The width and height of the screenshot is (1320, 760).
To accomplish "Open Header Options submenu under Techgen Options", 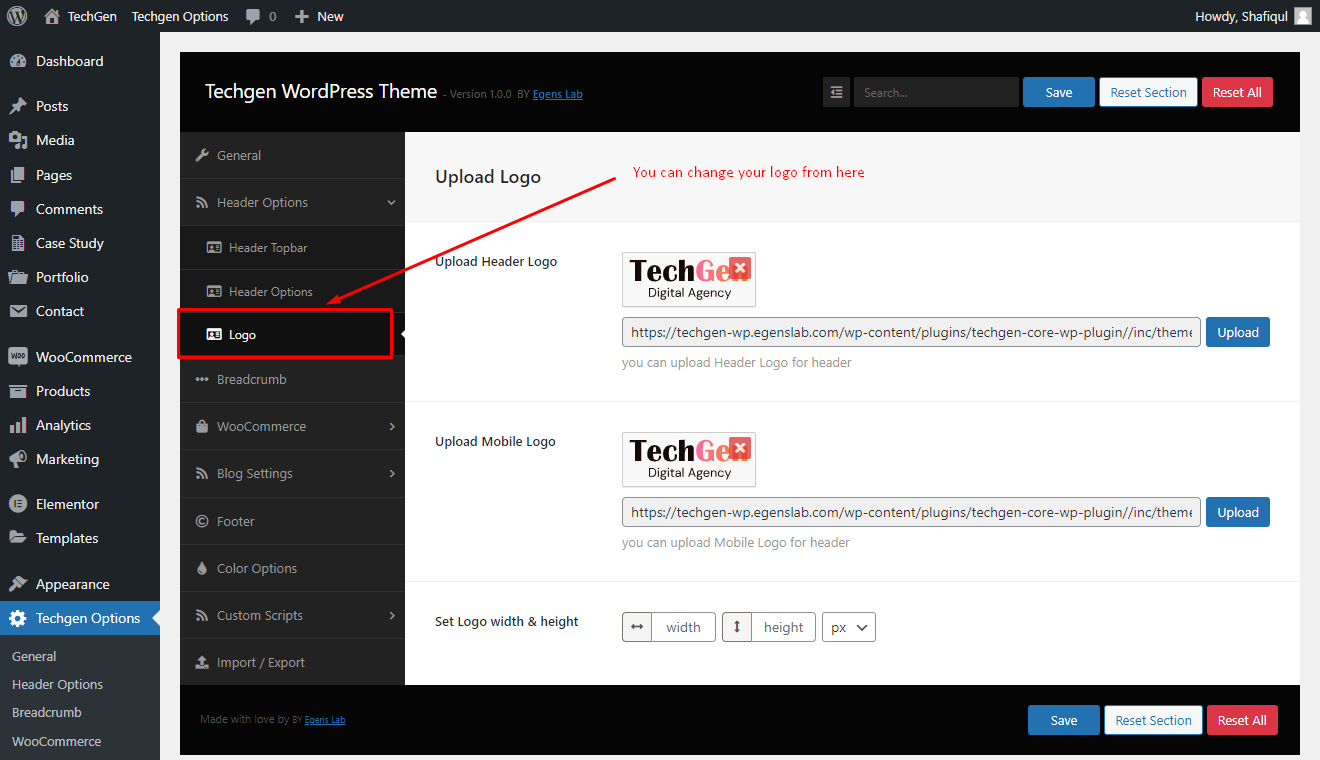I will (57, 684).
